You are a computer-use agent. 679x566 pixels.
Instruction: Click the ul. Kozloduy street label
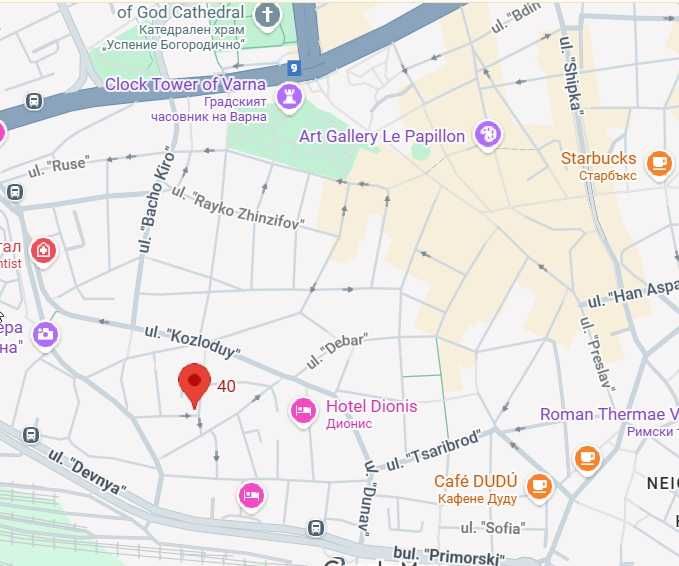[x=192, y=342]
